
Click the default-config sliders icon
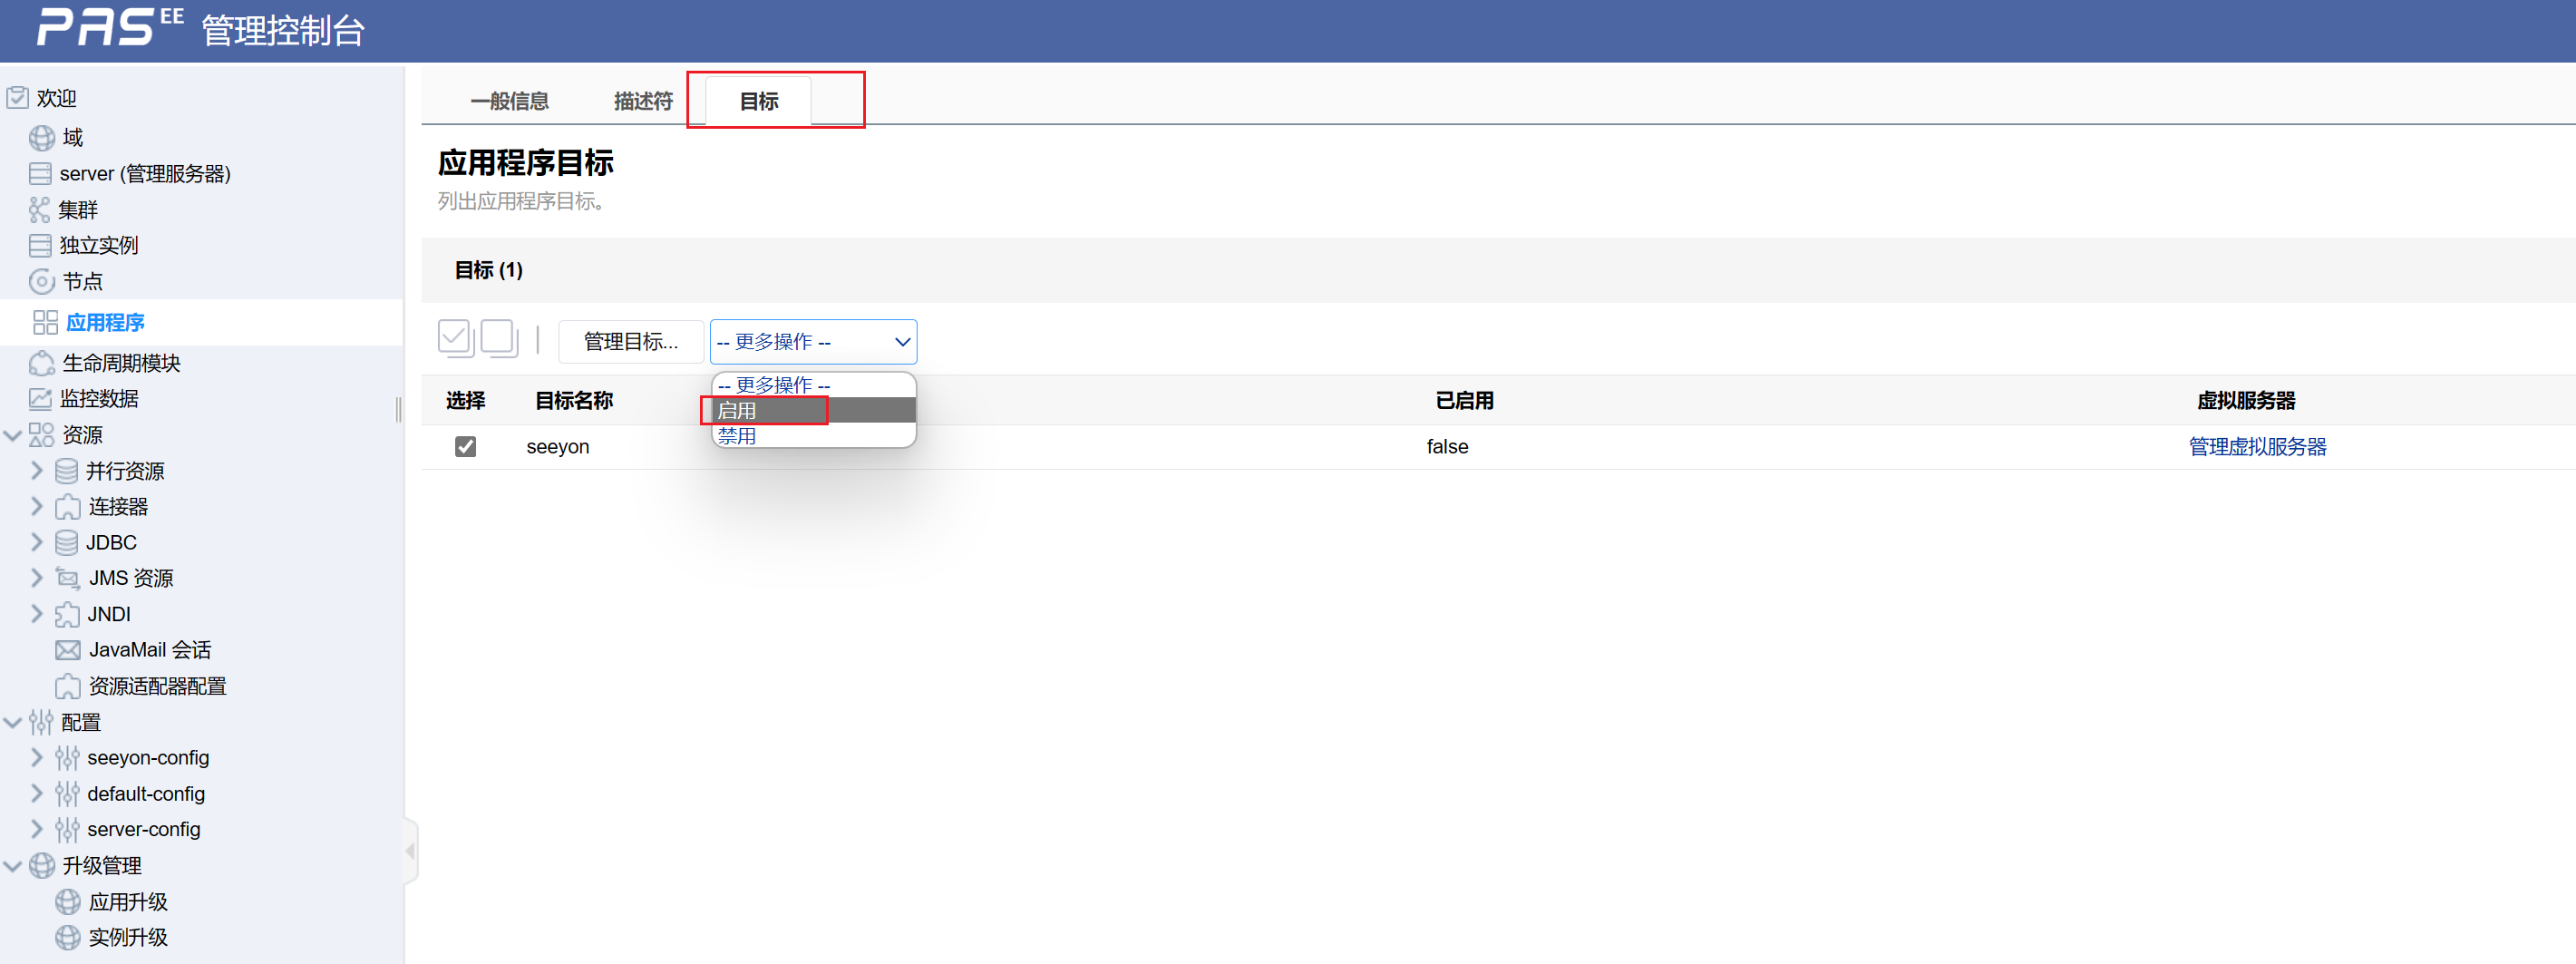[x=67, y=794]
